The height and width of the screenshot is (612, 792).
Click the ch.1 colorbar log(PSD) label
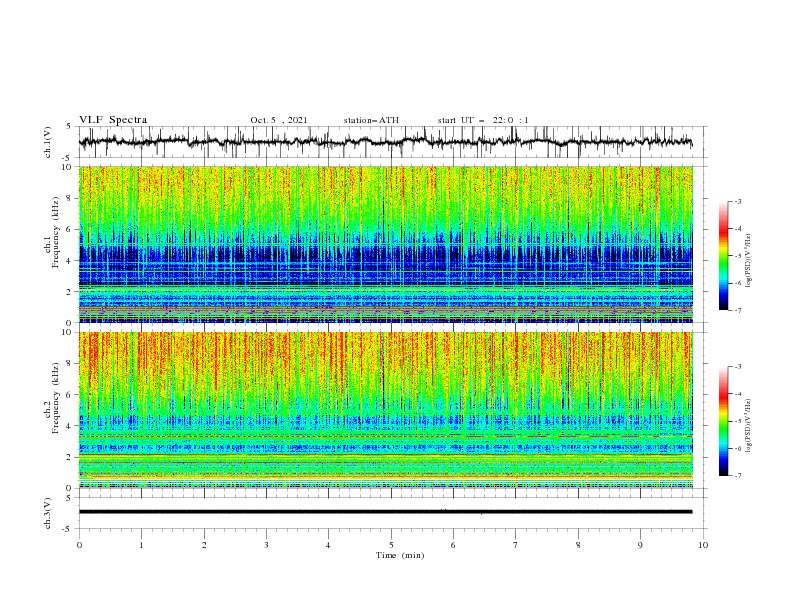(x=749, y=261)
